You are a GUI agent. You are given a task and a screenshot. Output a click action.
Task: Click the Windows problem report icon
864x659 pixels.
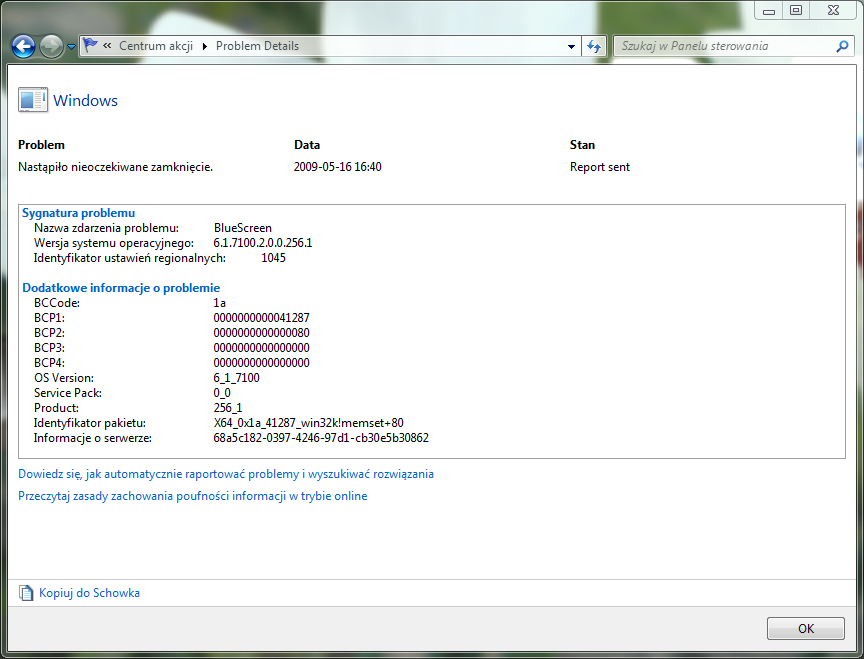pyautogui.click(x=33, y=100)
